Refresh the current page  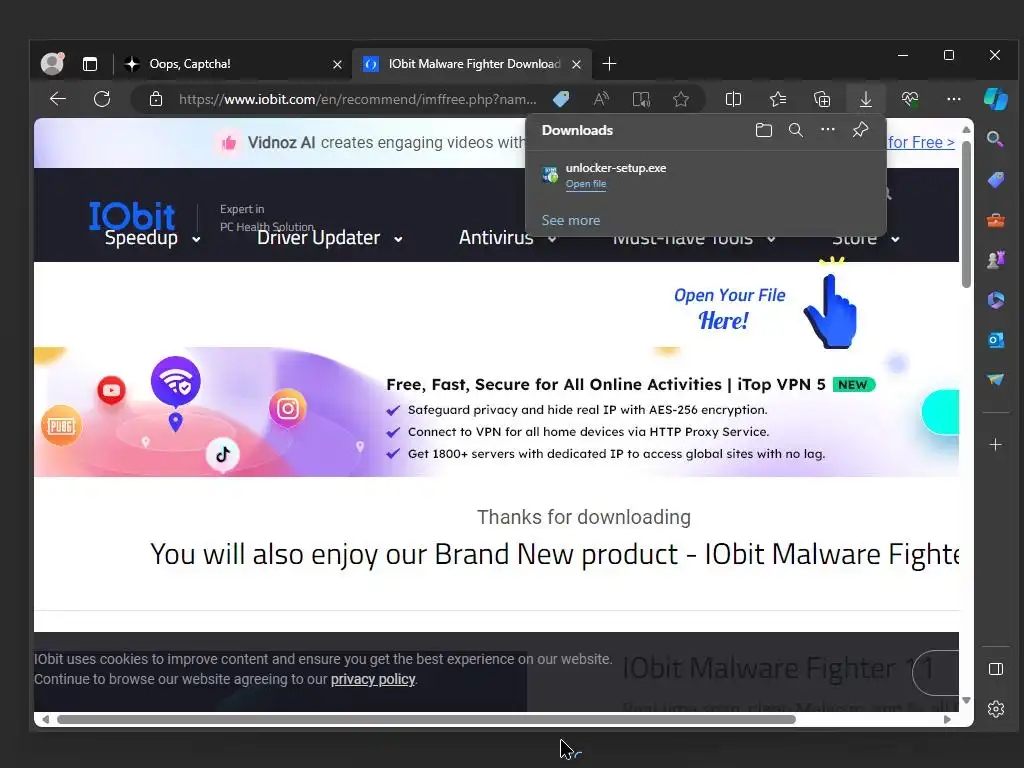point(102,99)
